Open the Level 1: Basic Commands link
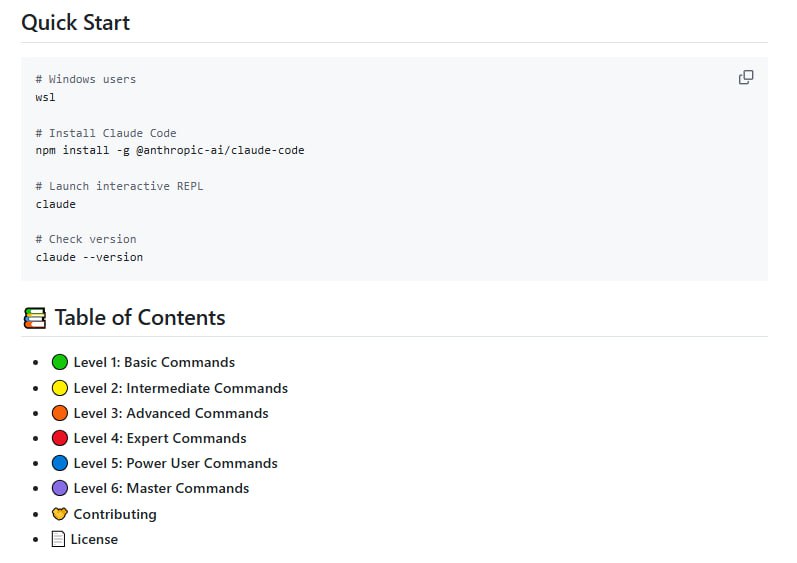The image size is (797, 563). tap(154, 362)
